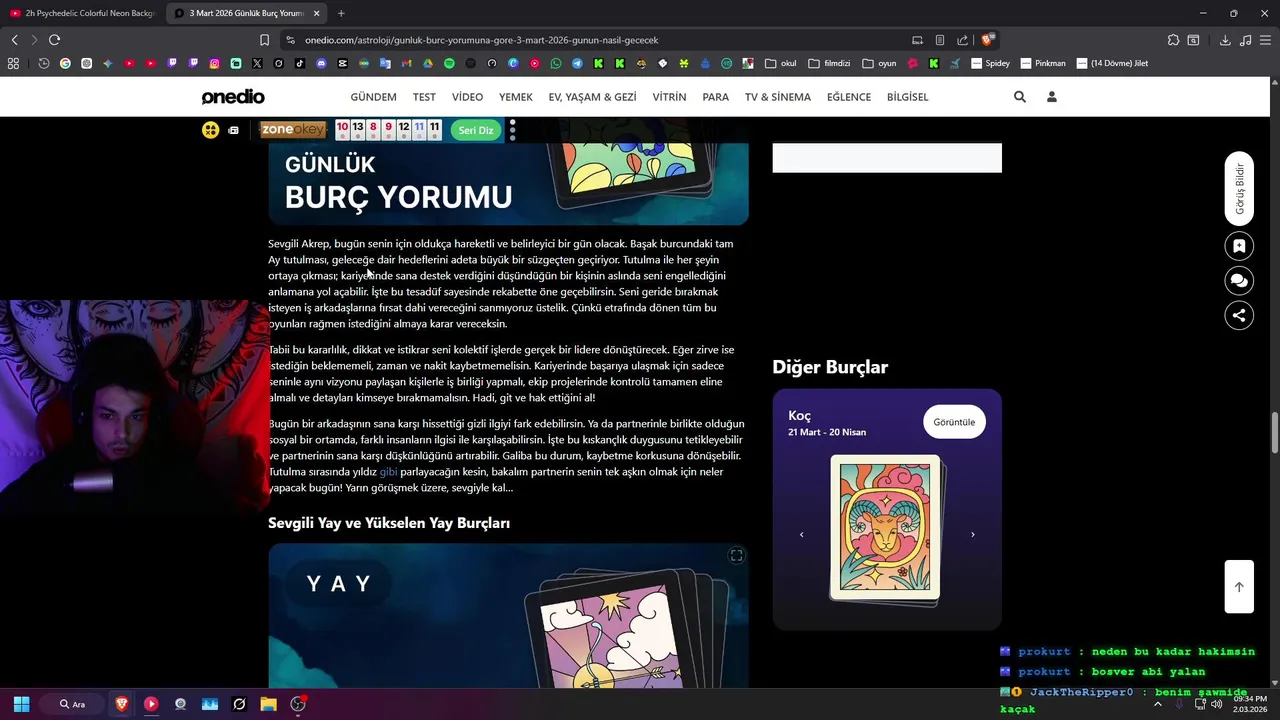Viewport: 1280px width, 720px height.
Task: Click the Seri Diz green button
Action: 476,130
